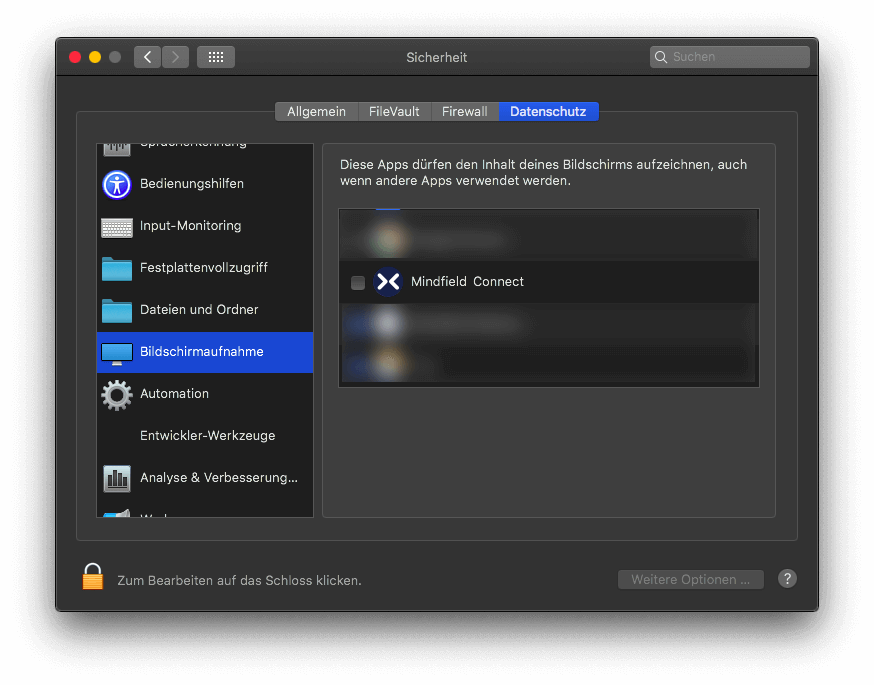Image resolution: width=874 pixels, height=685 pixels.
Task: Open the FileVault tab
Action: [394, 112]
